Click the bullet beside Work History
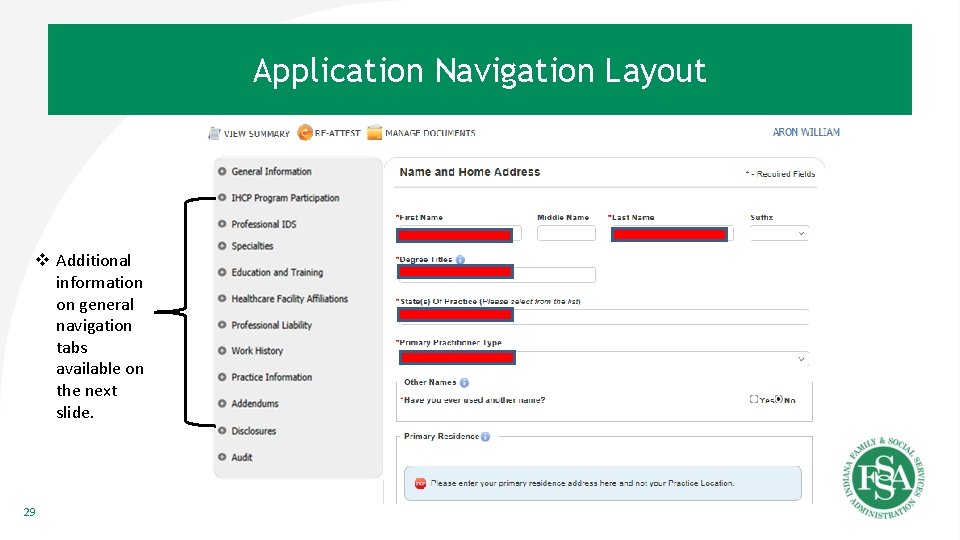The image size is (960, 540). [x=222, y=351]
